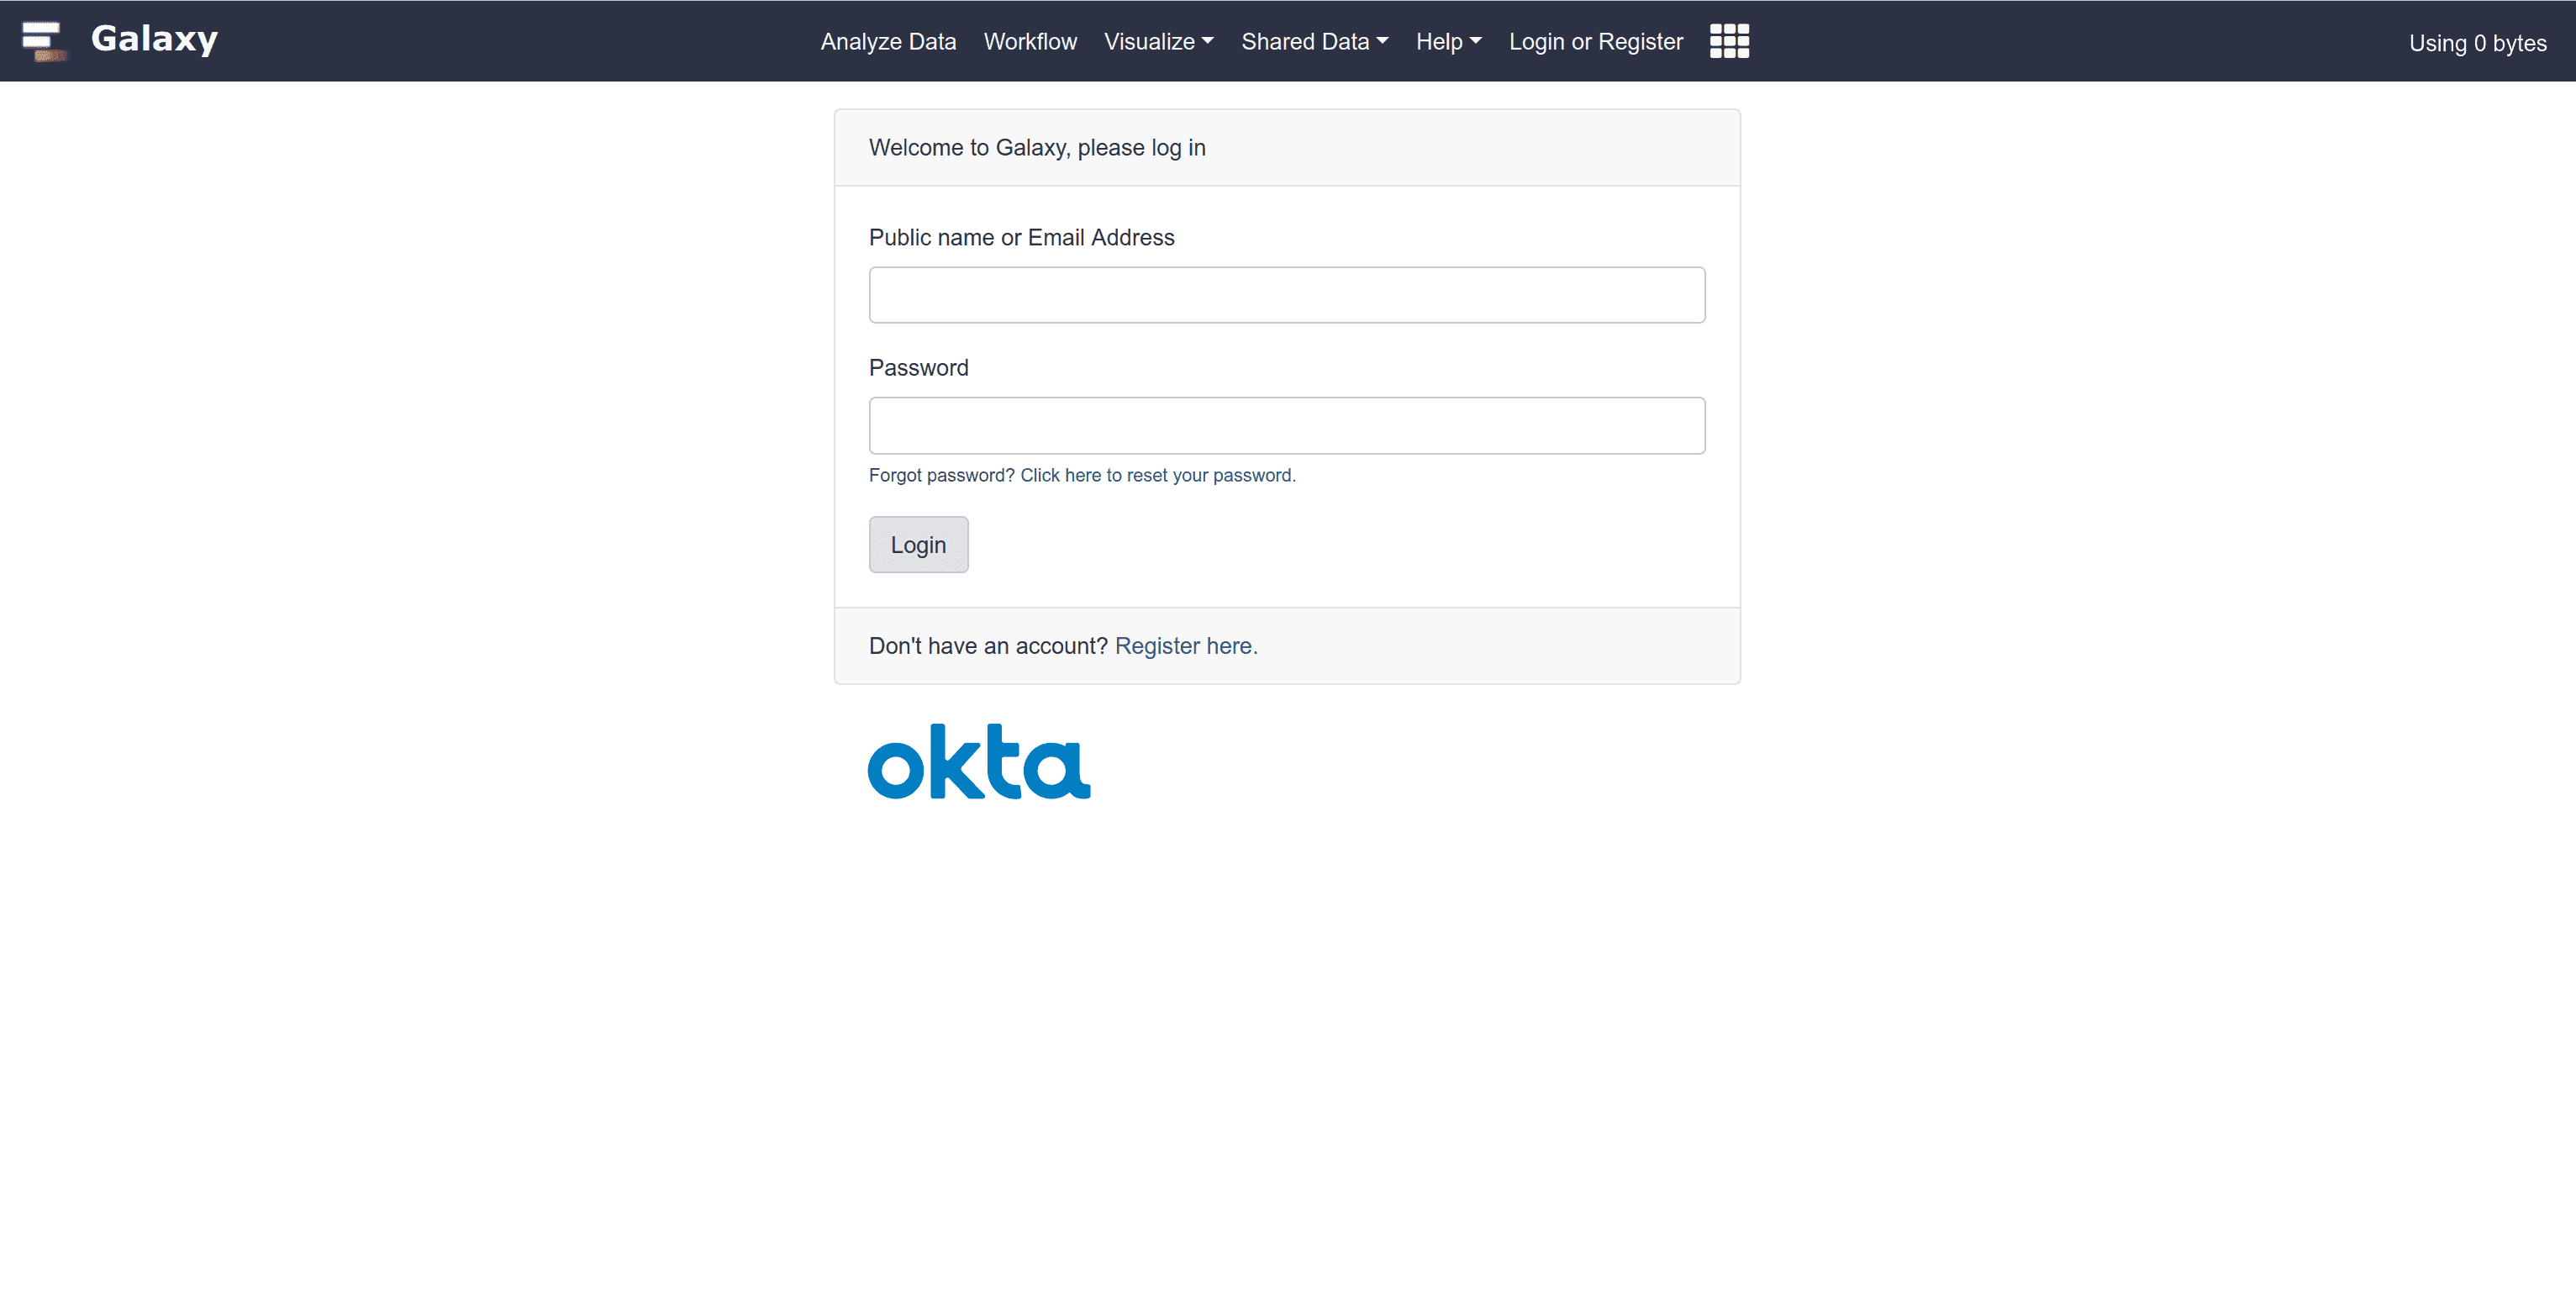The image size is (2576, 1296).
Task: Go to the Workflow menu item
Action: (1030, 41)
